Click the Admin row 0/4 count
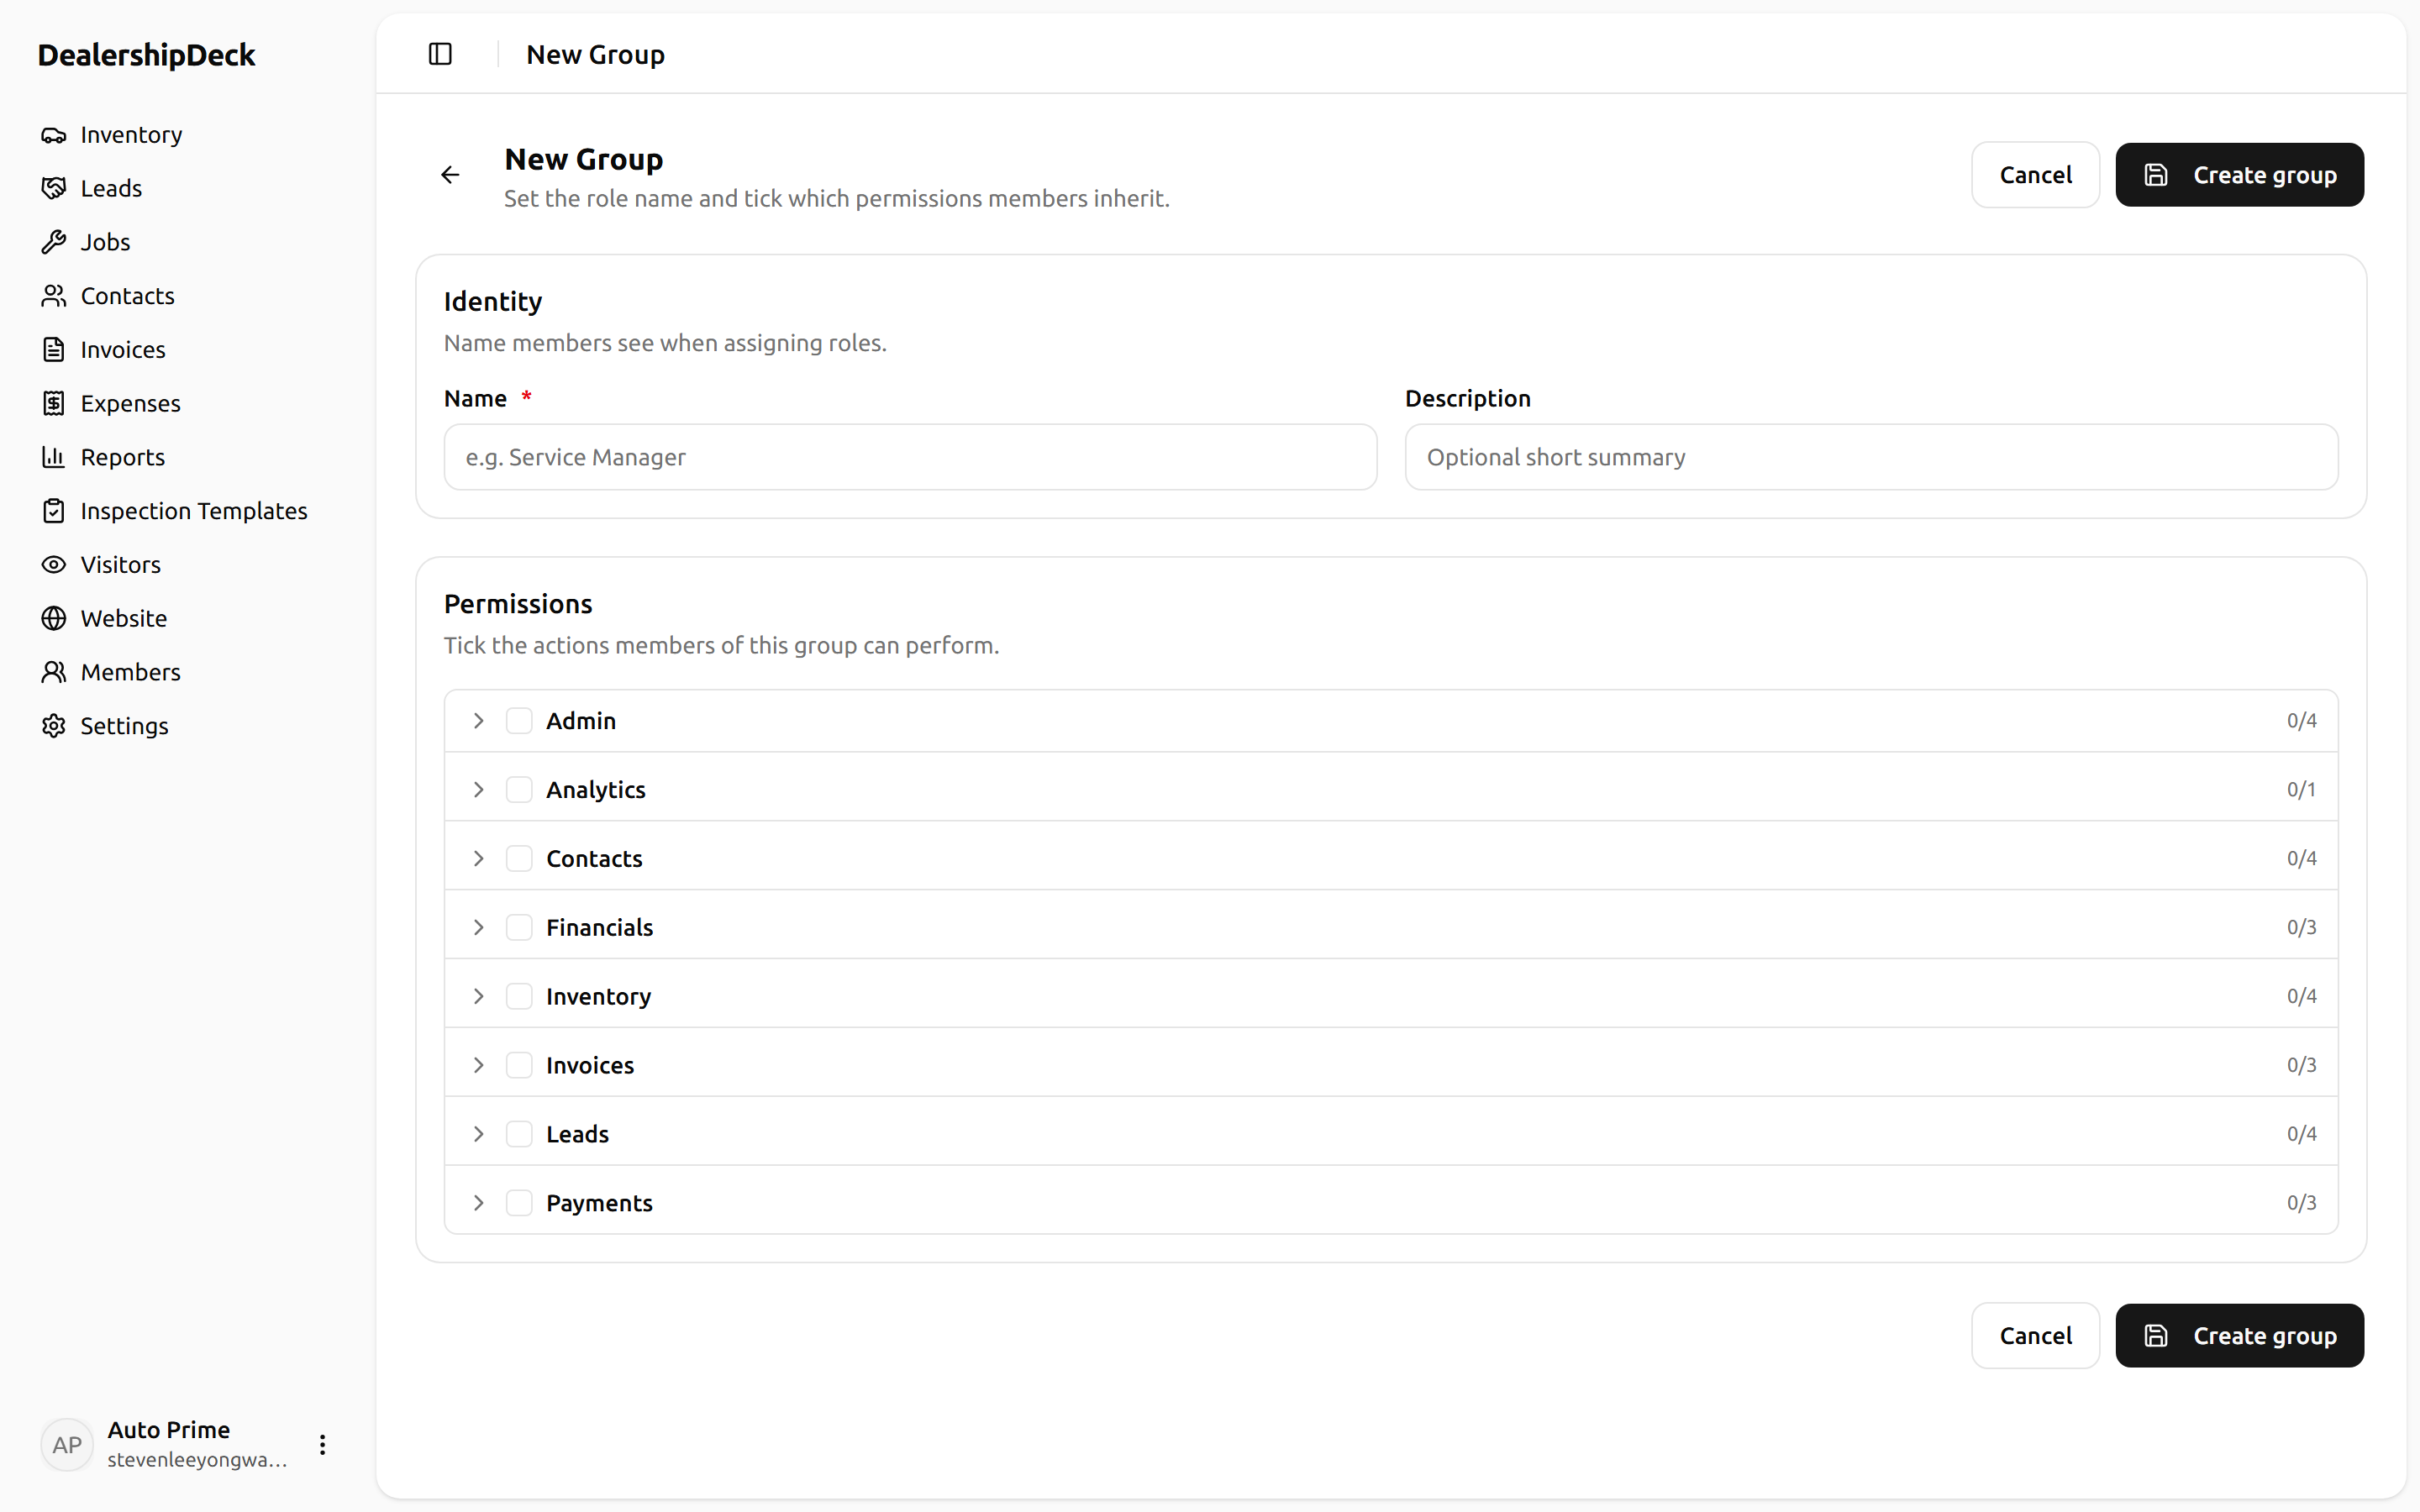The width and height of the screenshot is (2420, 1512). coord(2301,721)
